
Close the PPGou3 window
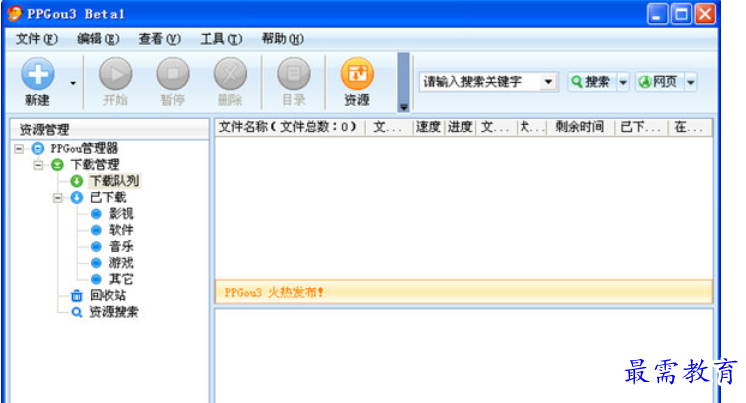coord(705,14)
